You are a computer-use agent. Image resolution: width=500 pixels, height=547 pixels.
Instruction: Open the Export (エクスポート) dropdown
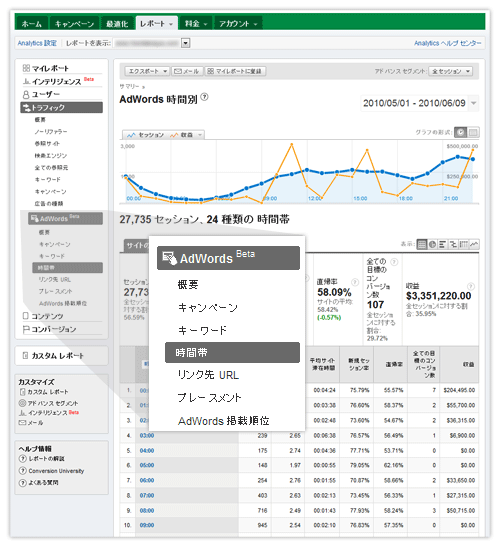(147, 71)
